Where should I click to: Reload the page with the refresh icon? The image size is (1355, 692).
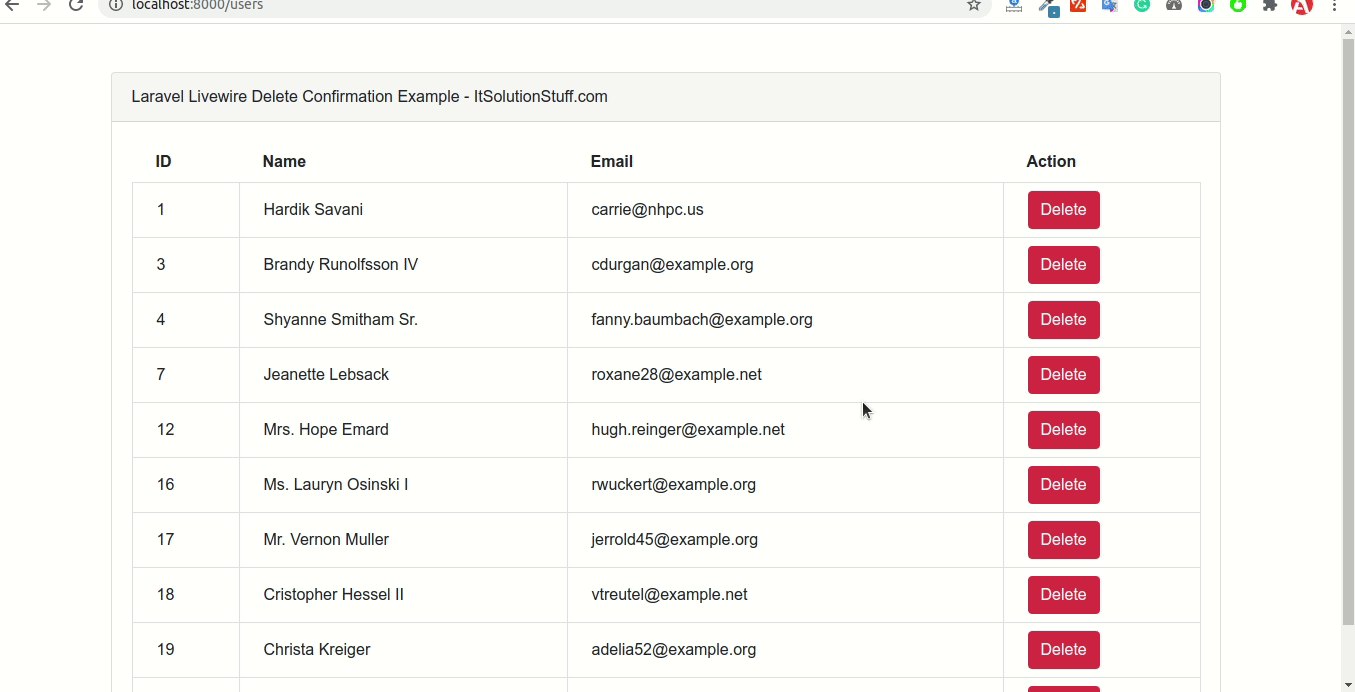pos(76,5)
